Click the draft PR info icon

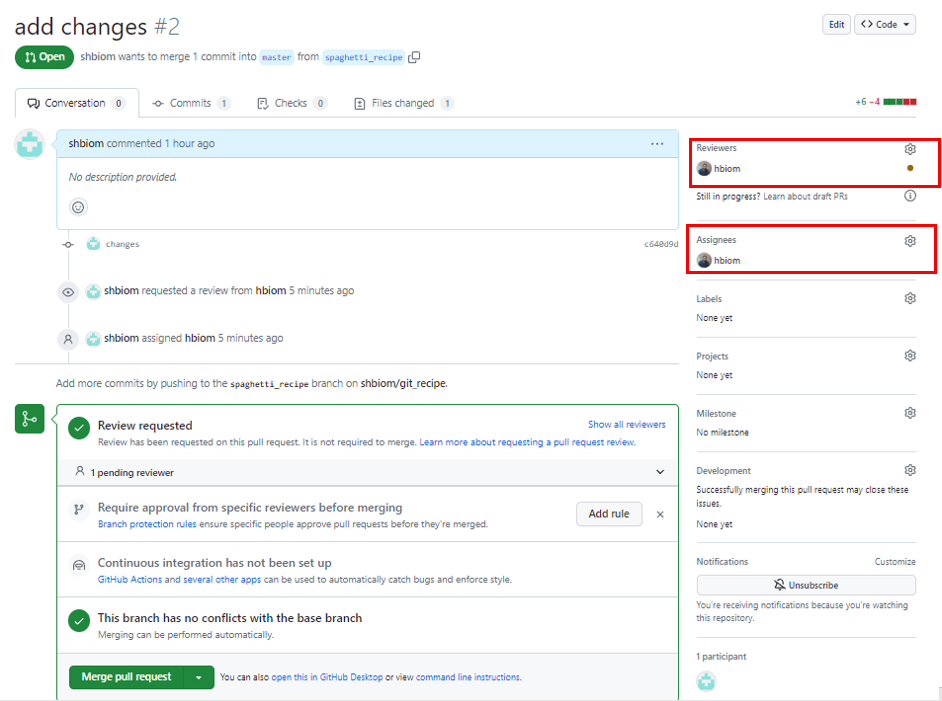tap(910, 196)
